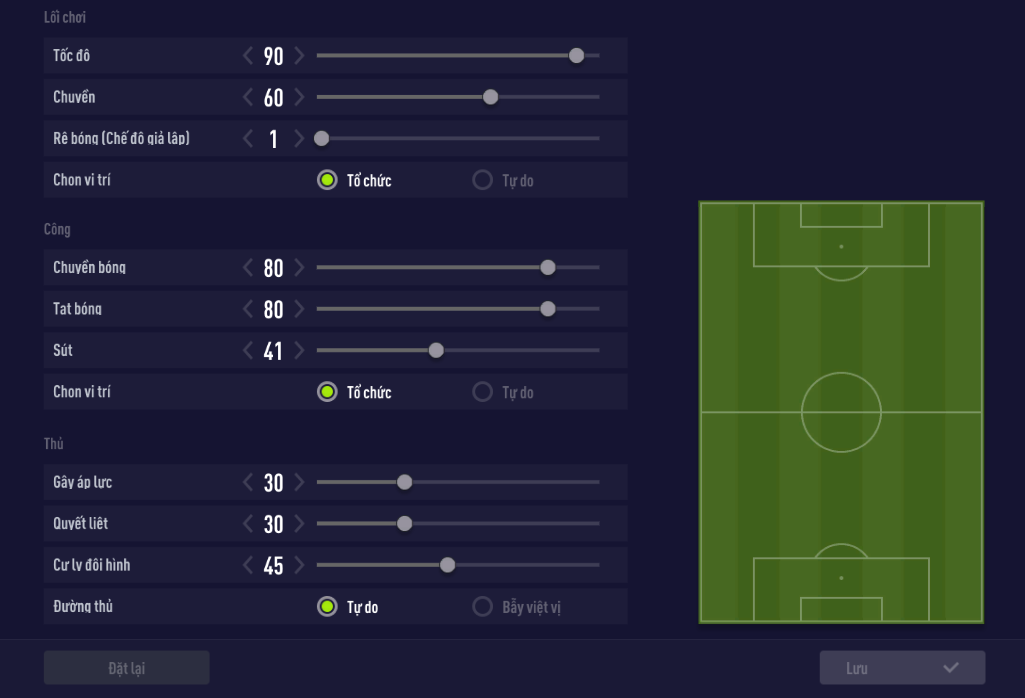1025x698 pixels.
Task: Click the left arrow beside Sút value
Action: click(248, 350)
